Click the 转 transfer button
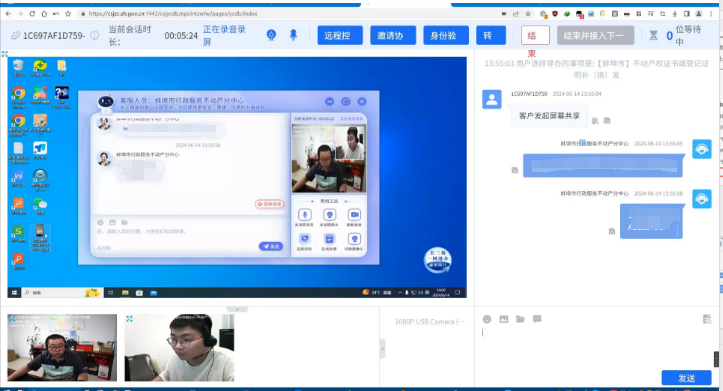Viewport: 723px width, 391px height. [x=491, y=36]
